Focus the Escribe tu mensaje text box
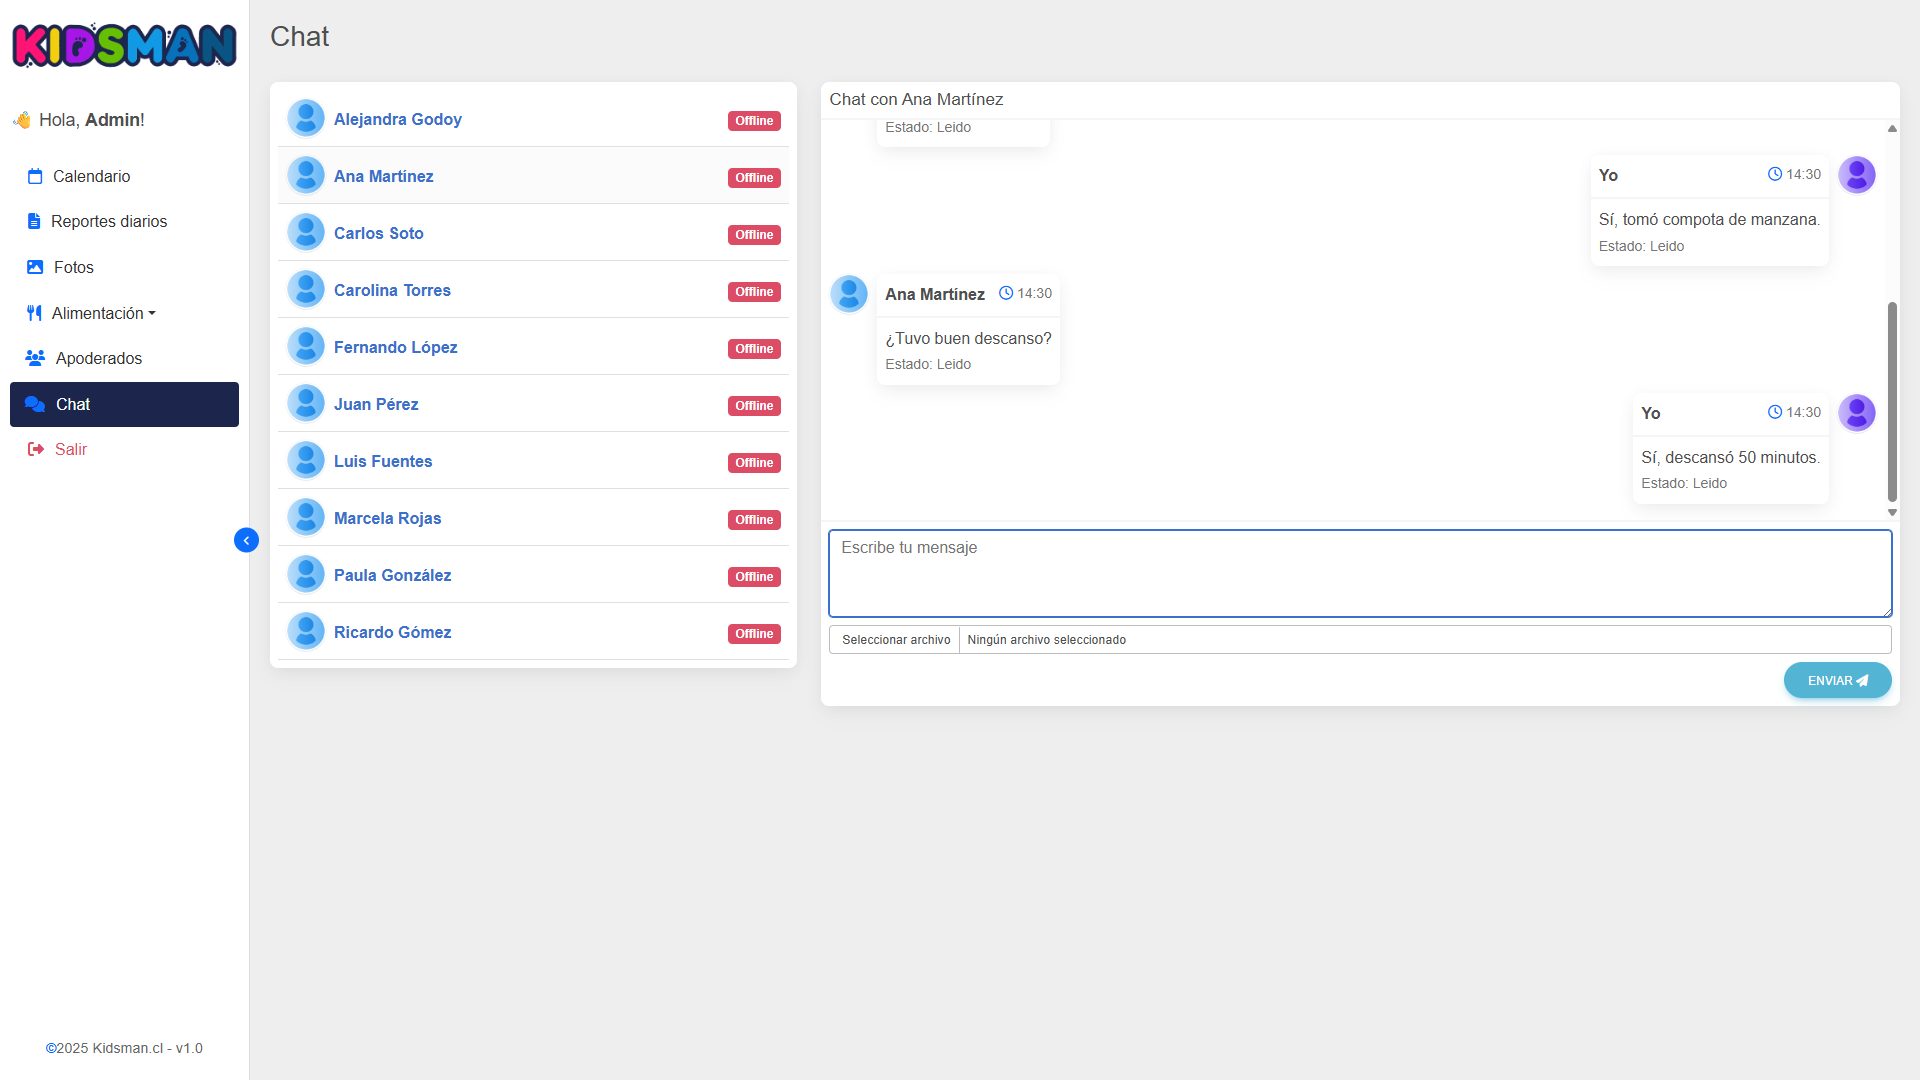Image resolution: width=1920 pixels, height=1080 pixels. [x=1359, y=573]
